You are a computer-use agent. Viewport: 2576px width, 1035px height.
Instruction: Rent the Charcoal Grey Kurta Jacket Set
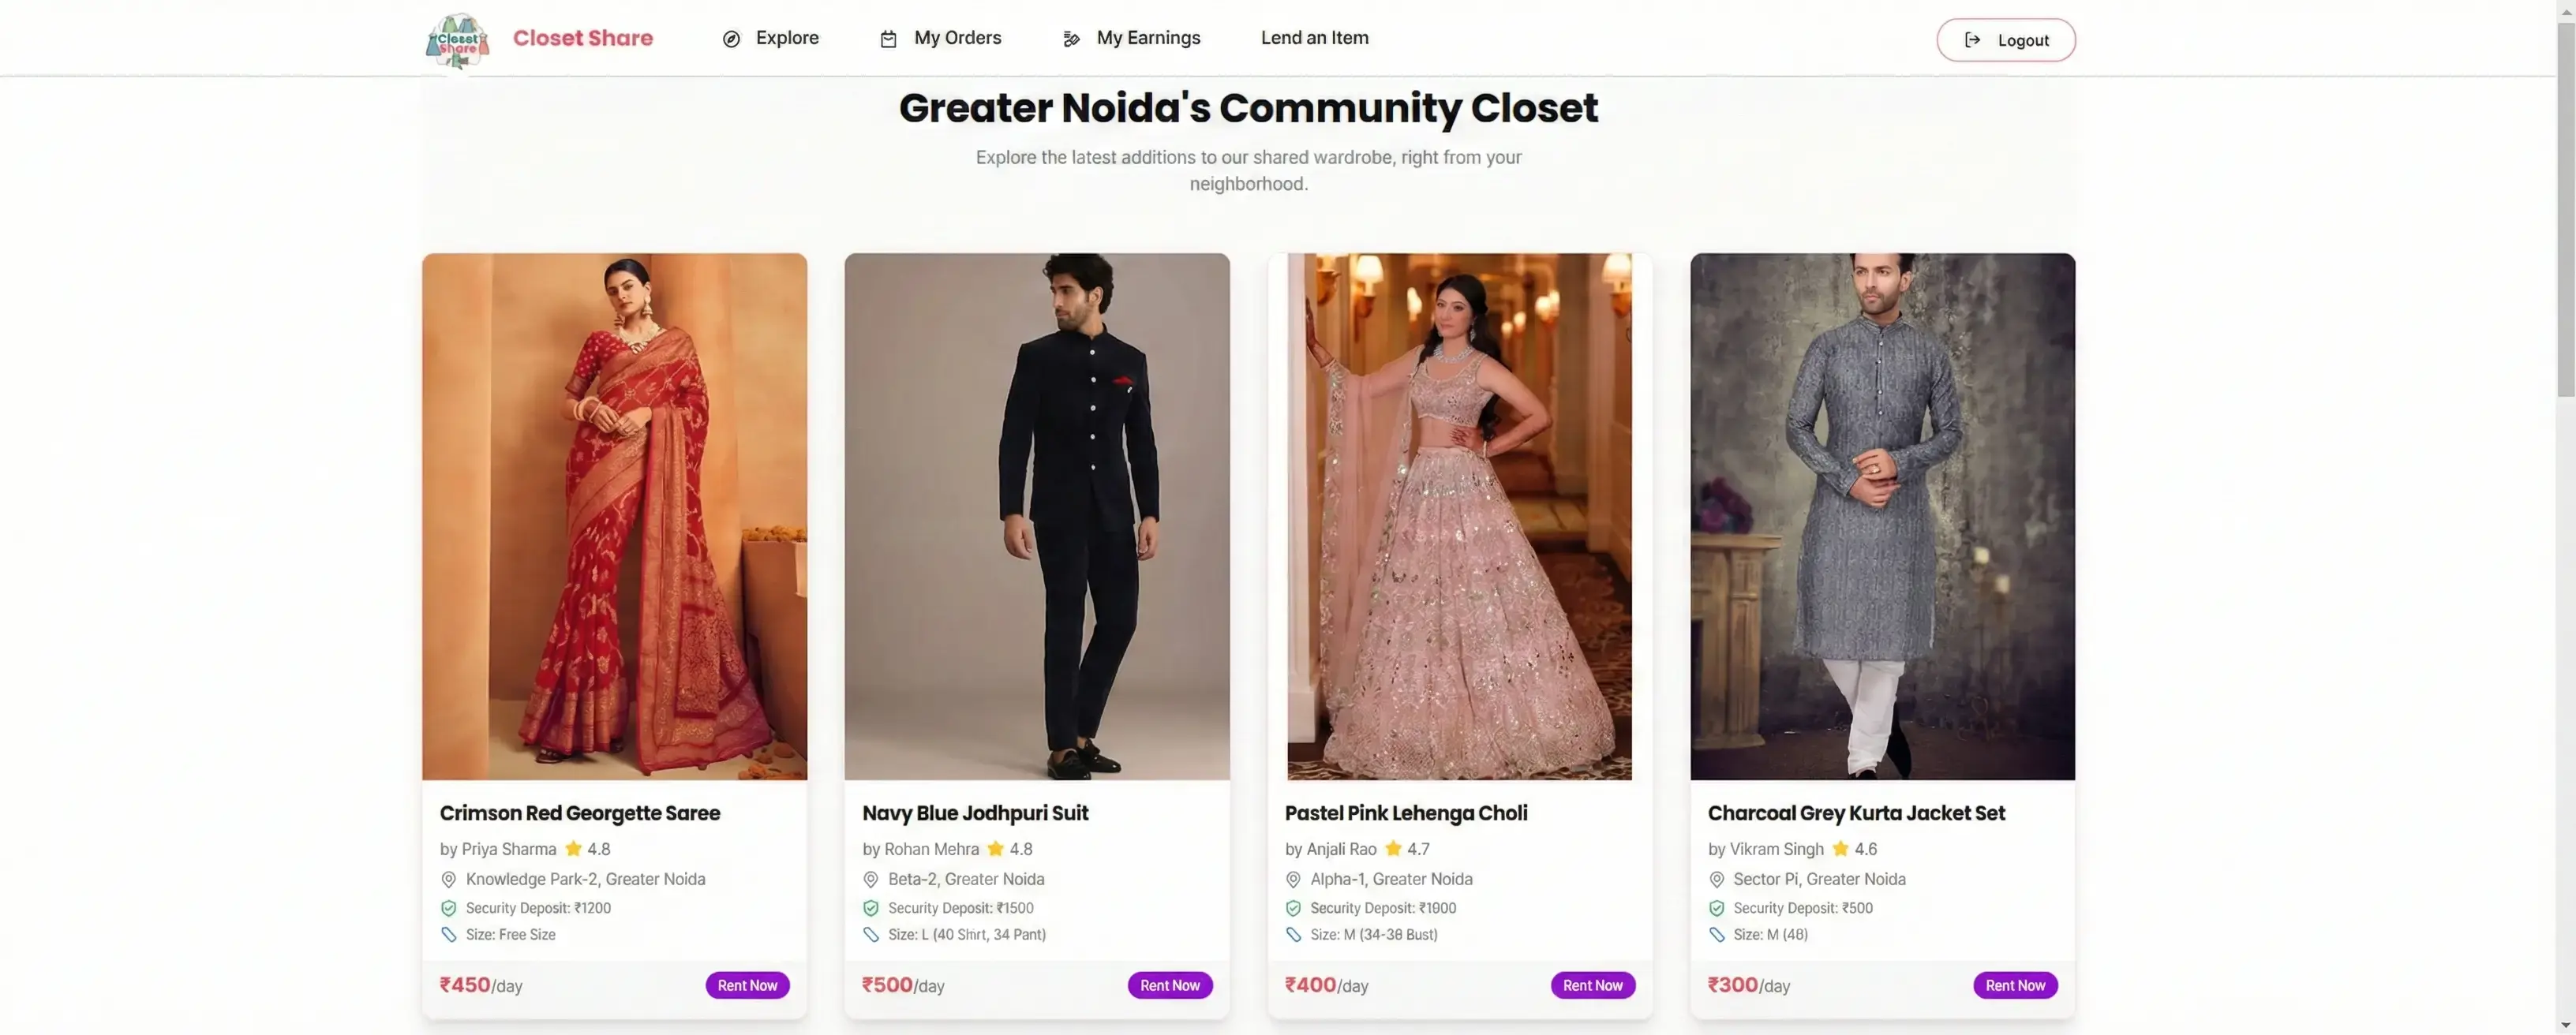(x=2015, y=985)
